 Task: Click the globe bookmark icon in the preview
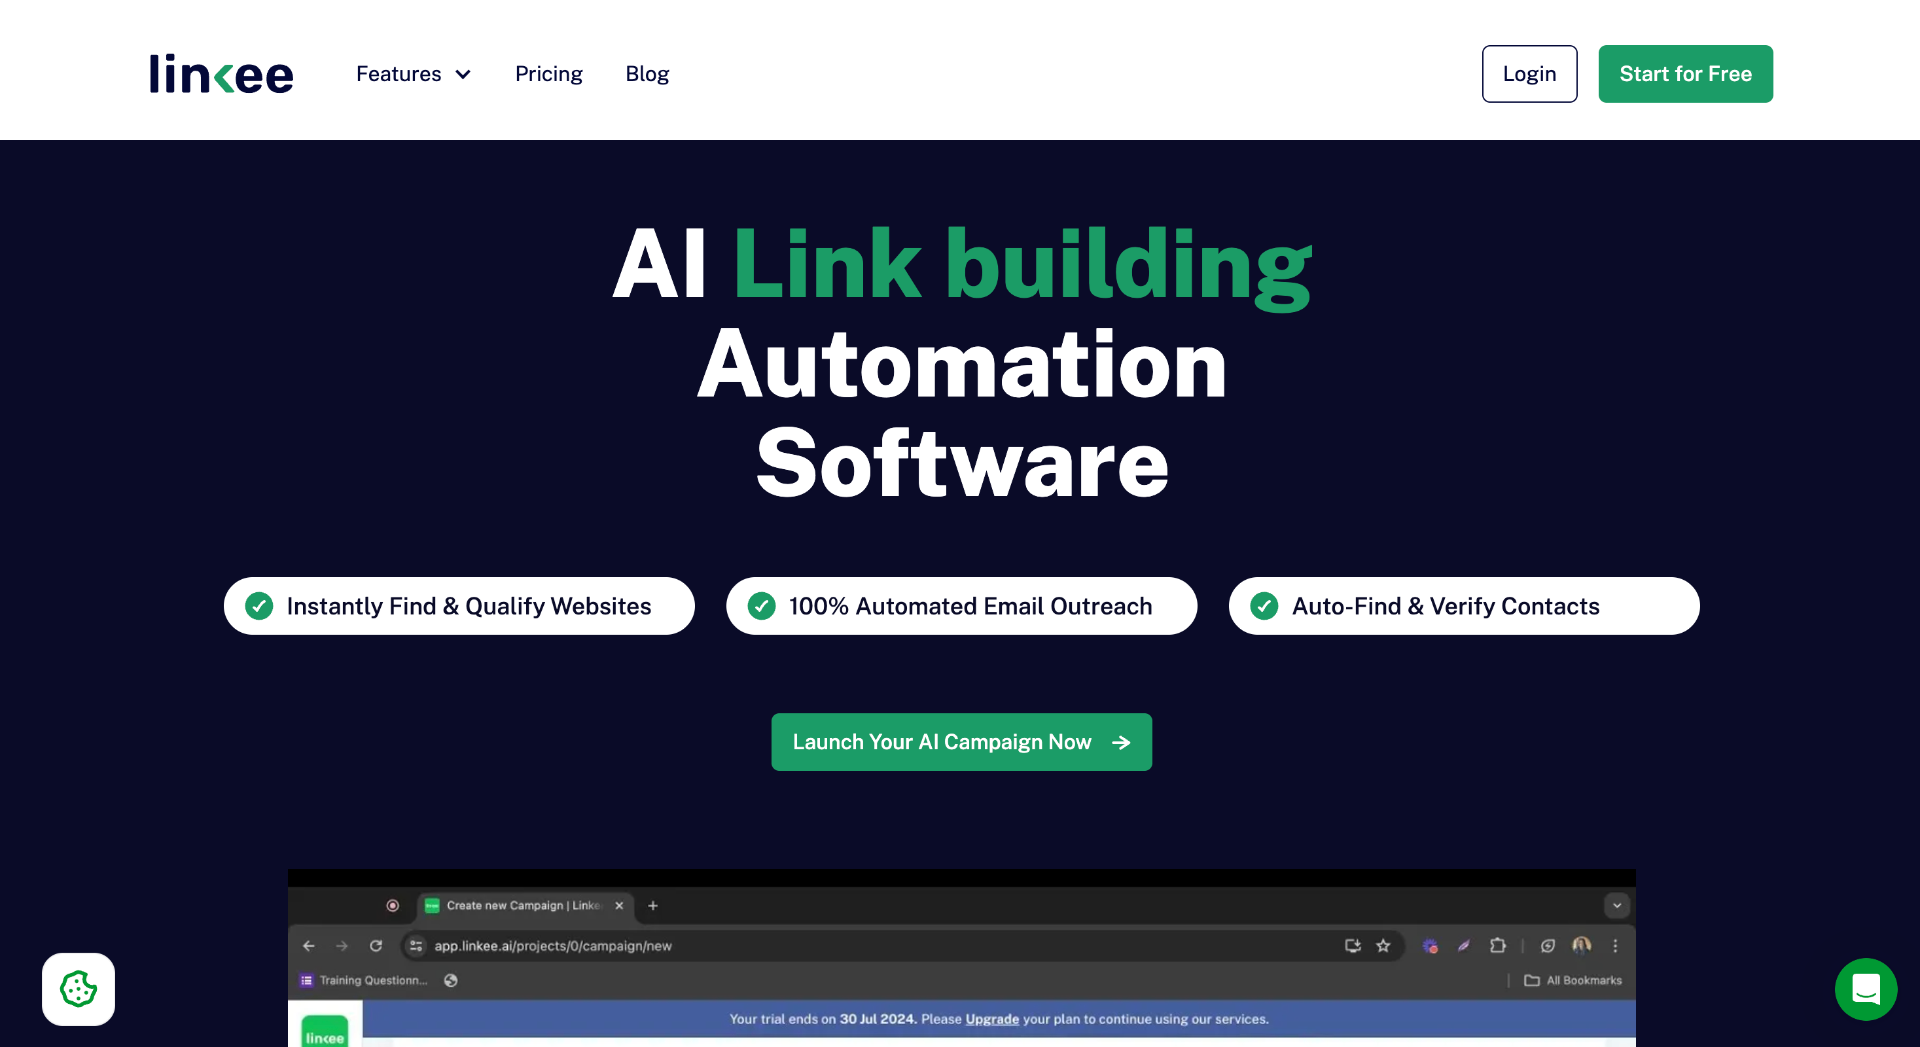tap(451, 981)
